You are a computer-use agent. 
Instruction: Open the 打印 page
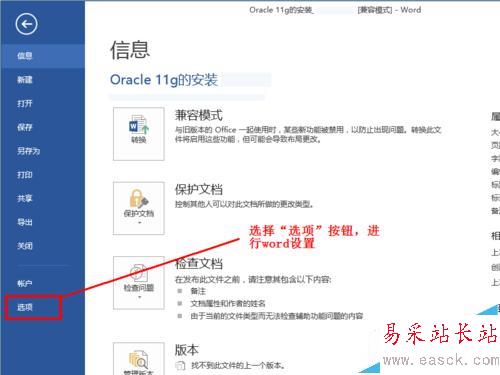[42, 175]
